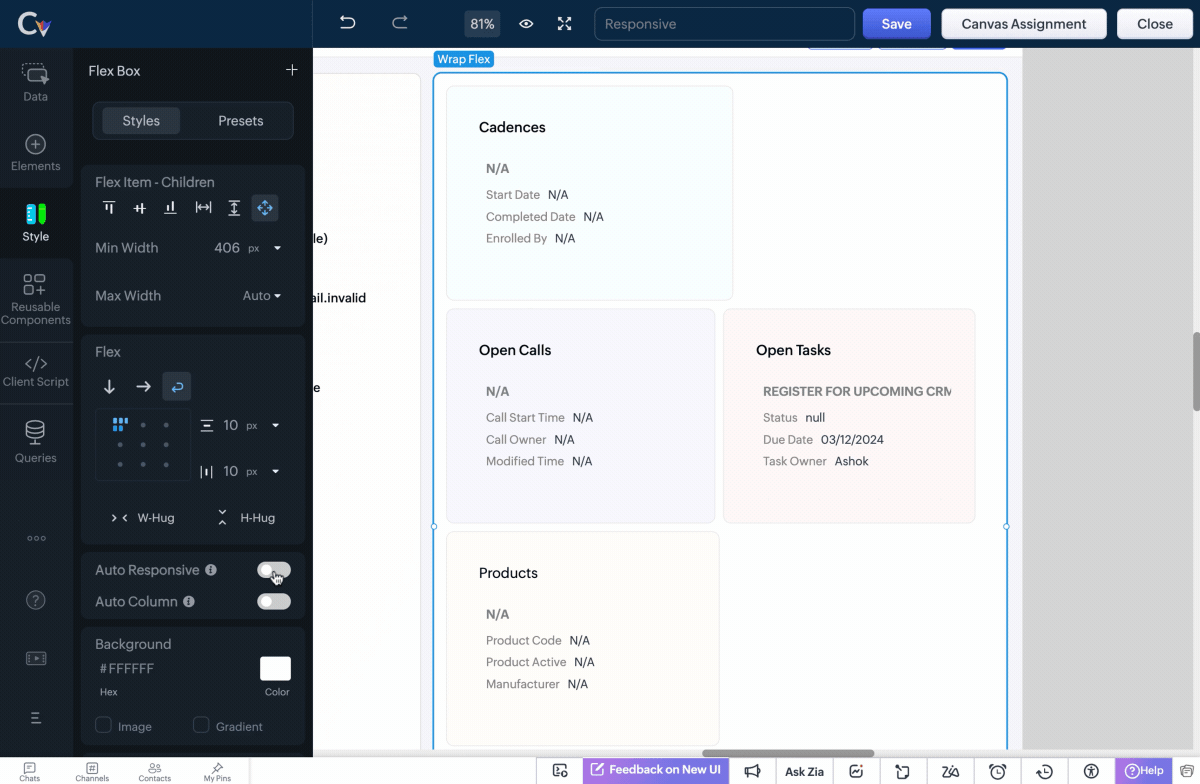Select the wrap flex direction icon

pyautogui.click(x=176, y=386)
